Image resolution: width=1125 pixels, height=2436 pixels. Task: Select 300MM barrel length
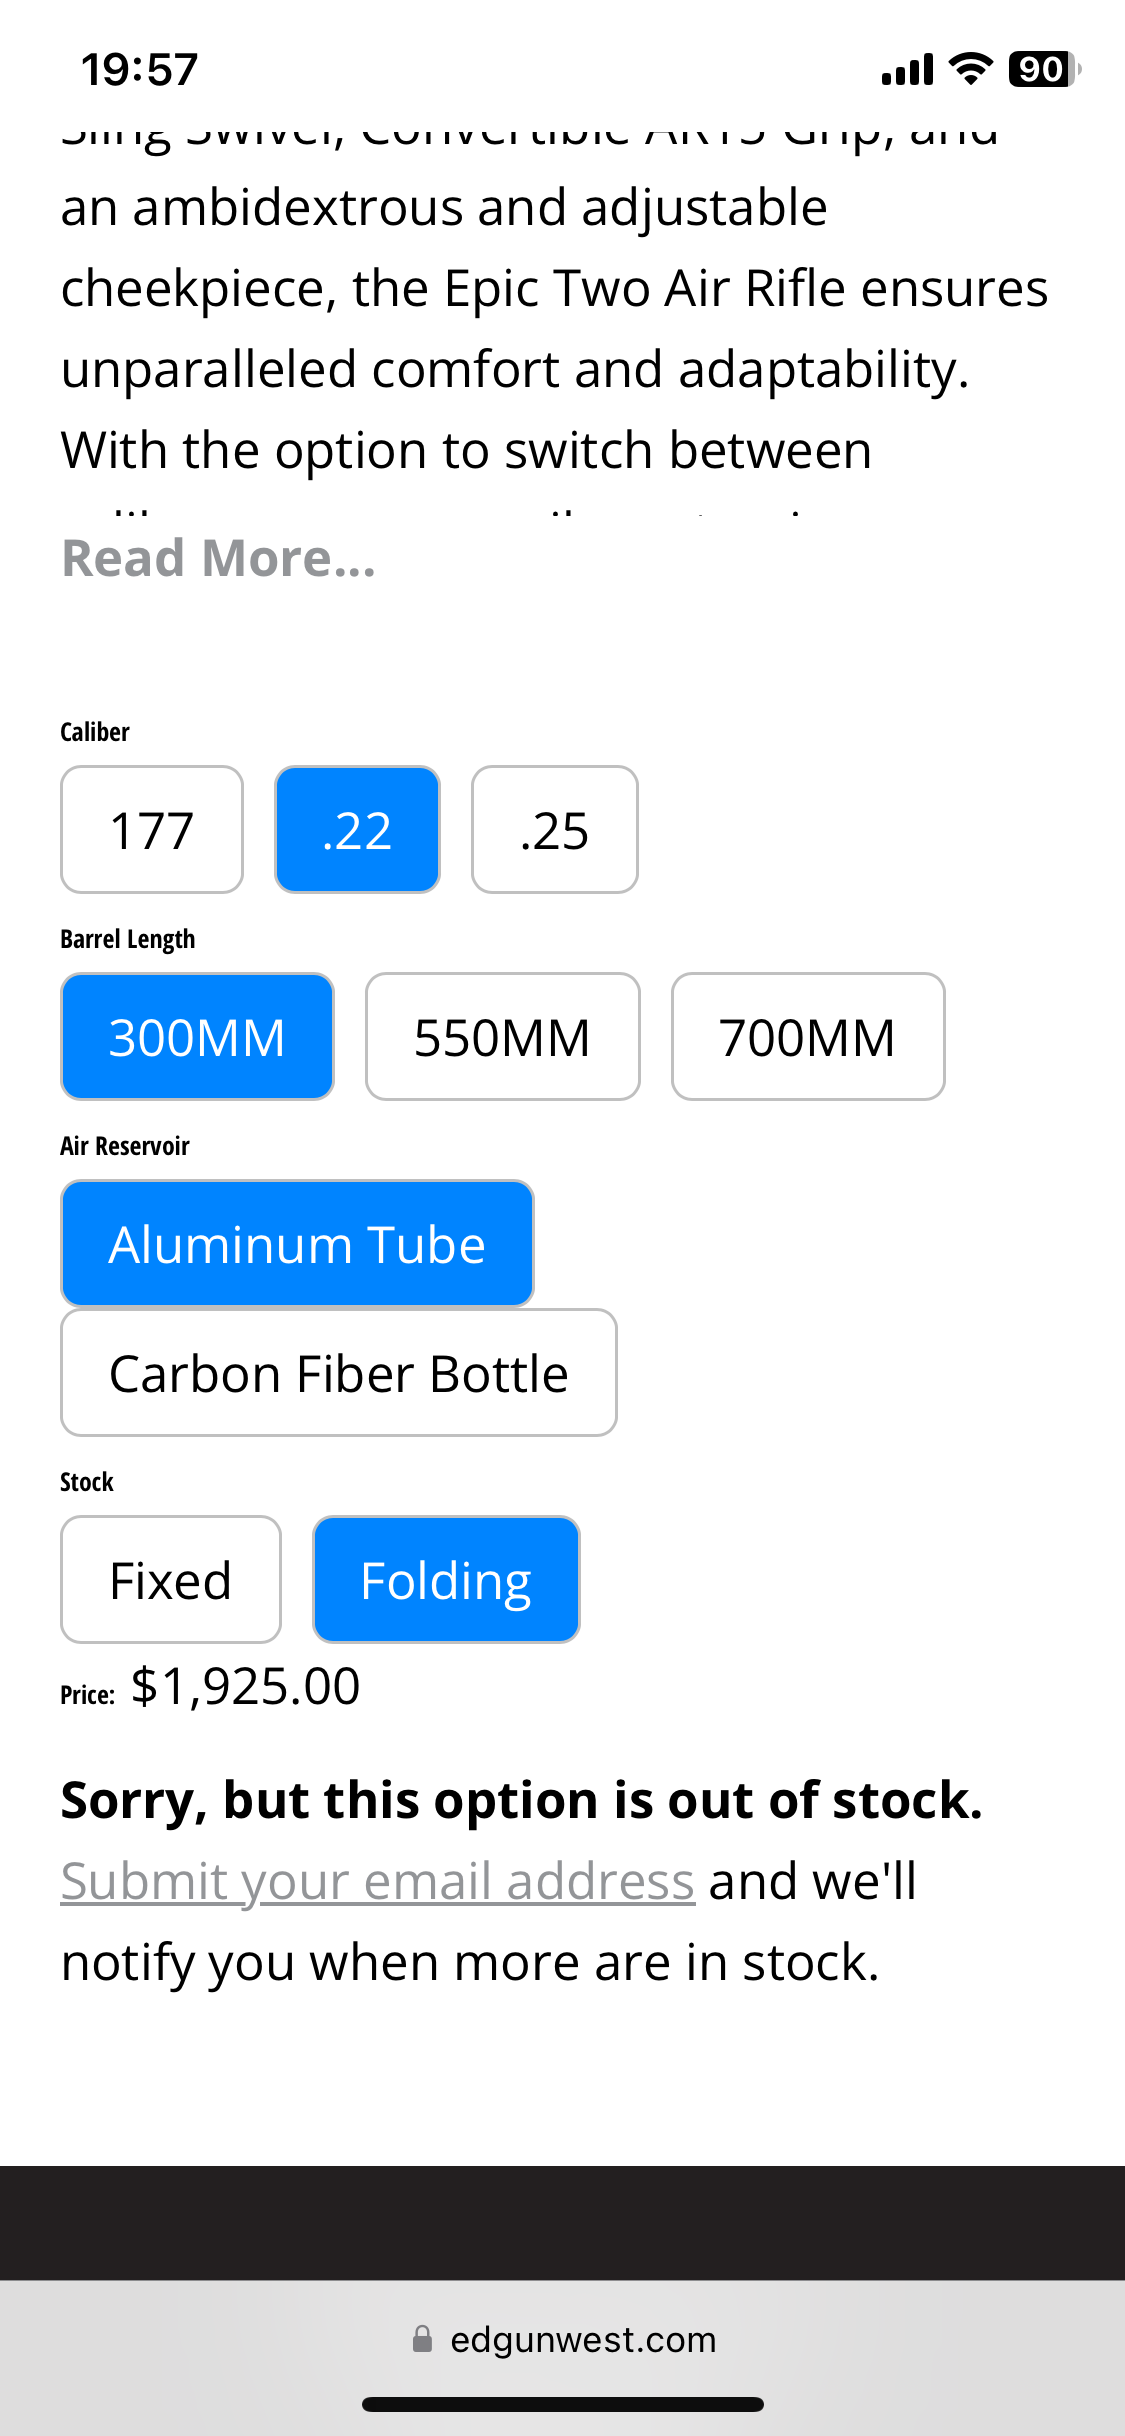[x=197, y=1036]
